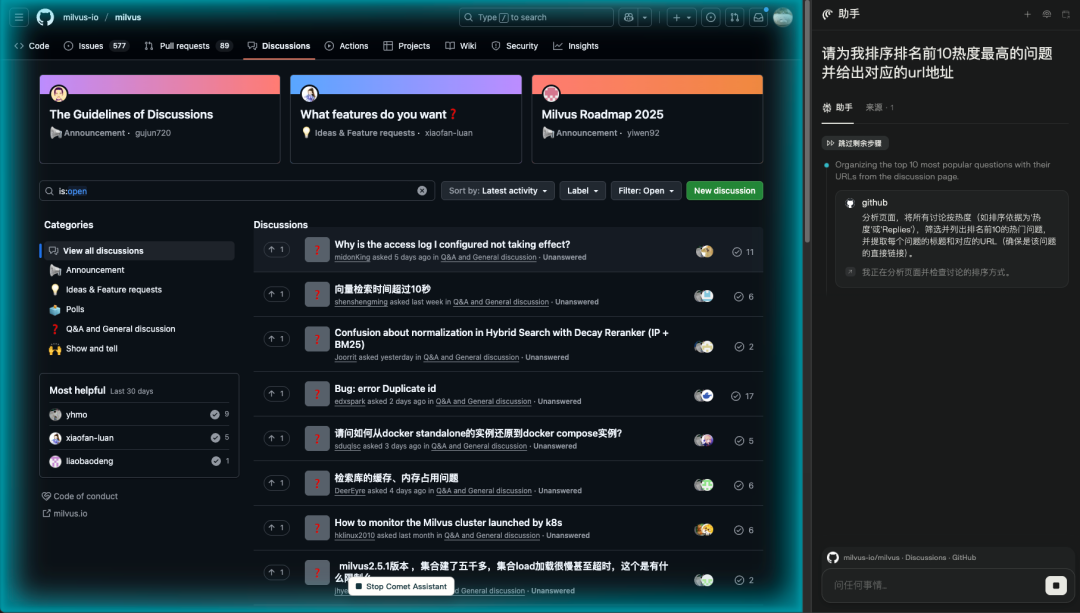Select 'View all discussions' category
This screenshot has height=613, width=1080.
coord(138,251)
